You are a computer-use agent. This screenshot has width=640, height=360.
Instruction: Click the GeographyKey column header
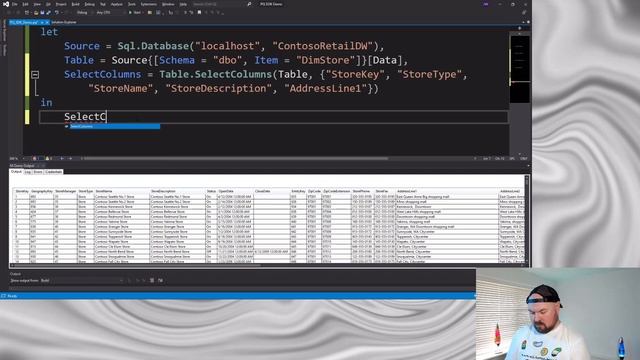pyautogui.click(x=42, y=191)
